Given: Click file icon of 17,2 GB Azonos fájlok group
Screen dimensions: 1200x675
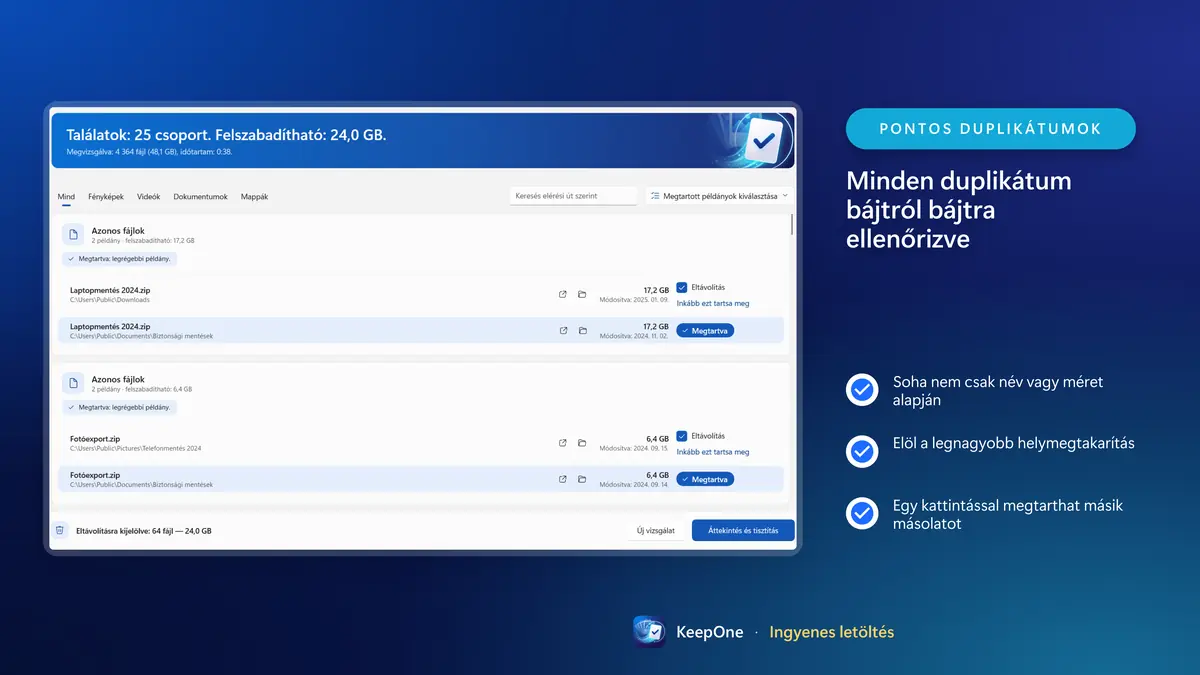Looking at the screenshot, I should tap(72, 234).
